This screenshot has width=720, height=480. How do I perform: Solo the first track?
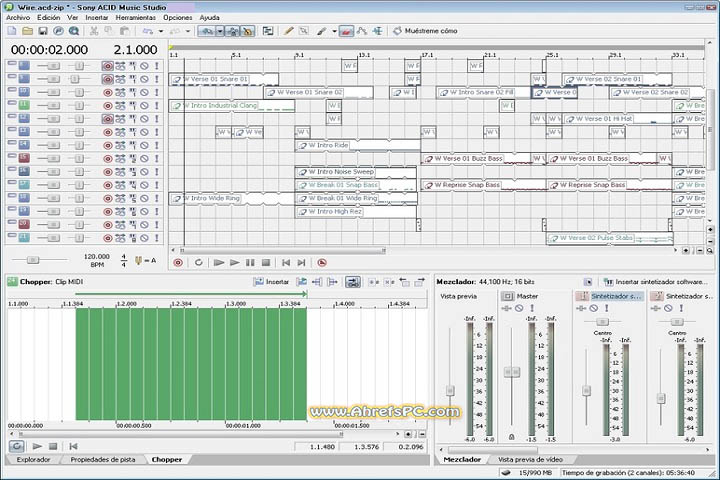point(157,66)
